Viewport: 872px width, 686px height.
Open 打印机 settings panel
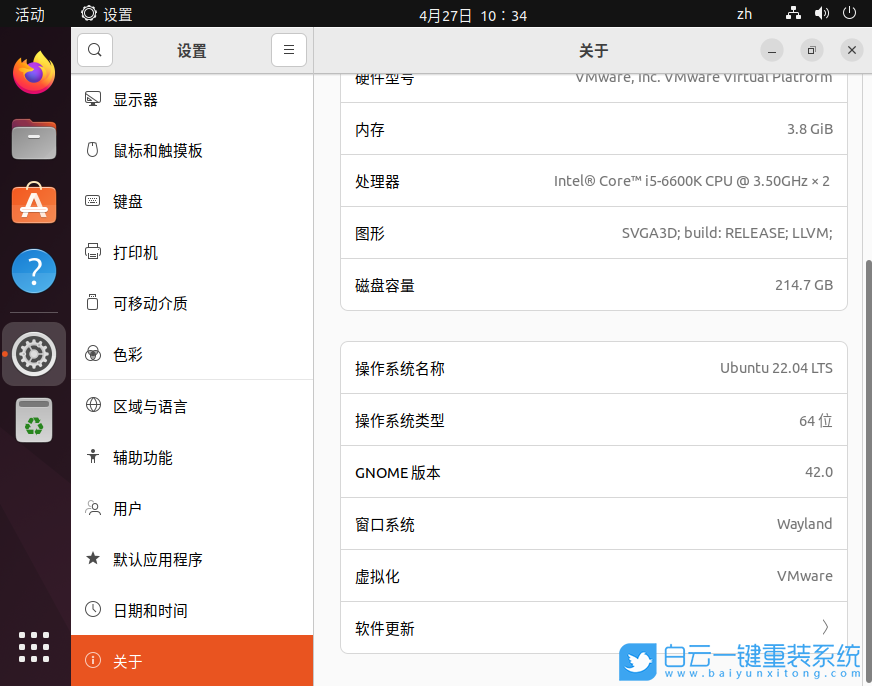click(x=135, y=252)
